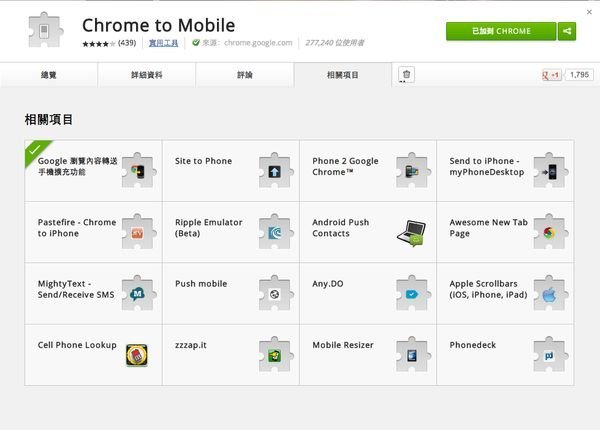Click the trash icon beside tabs
The width and height of the screenshot is (600, 430).
[x=406, y=75]
